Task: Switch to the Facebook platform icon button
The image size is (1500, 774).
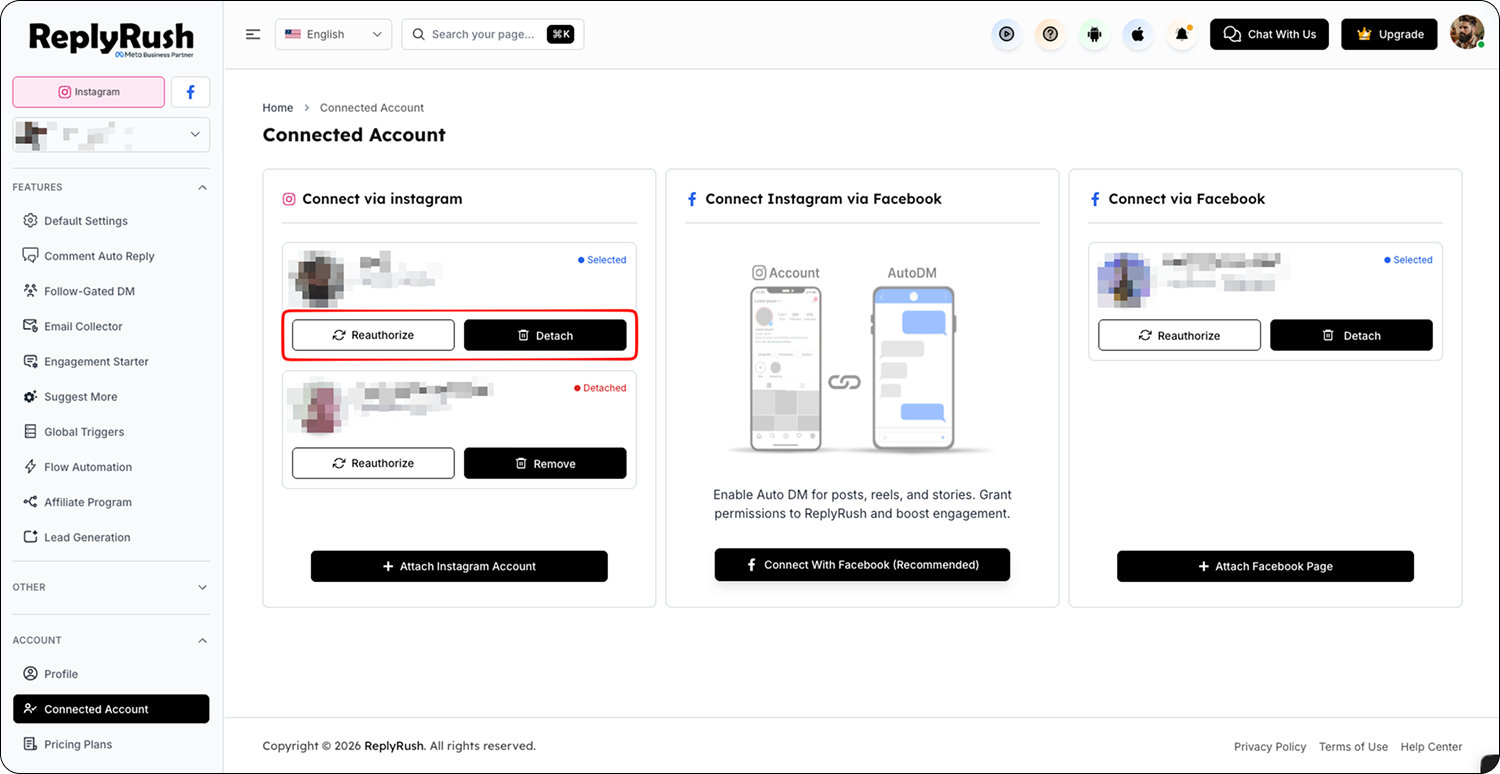Action: [190, 92]
